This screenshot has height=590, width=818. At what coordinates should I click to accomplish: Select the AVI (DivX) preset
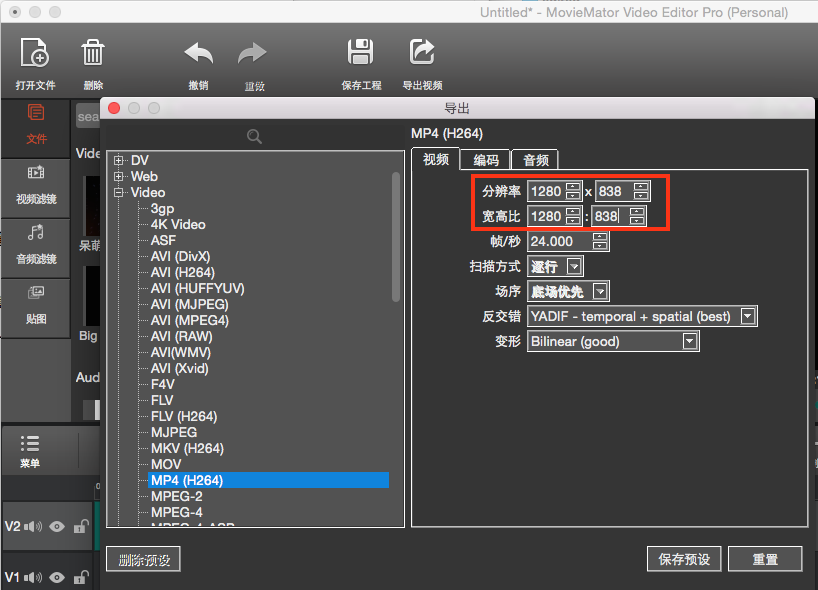coord(181,257)
